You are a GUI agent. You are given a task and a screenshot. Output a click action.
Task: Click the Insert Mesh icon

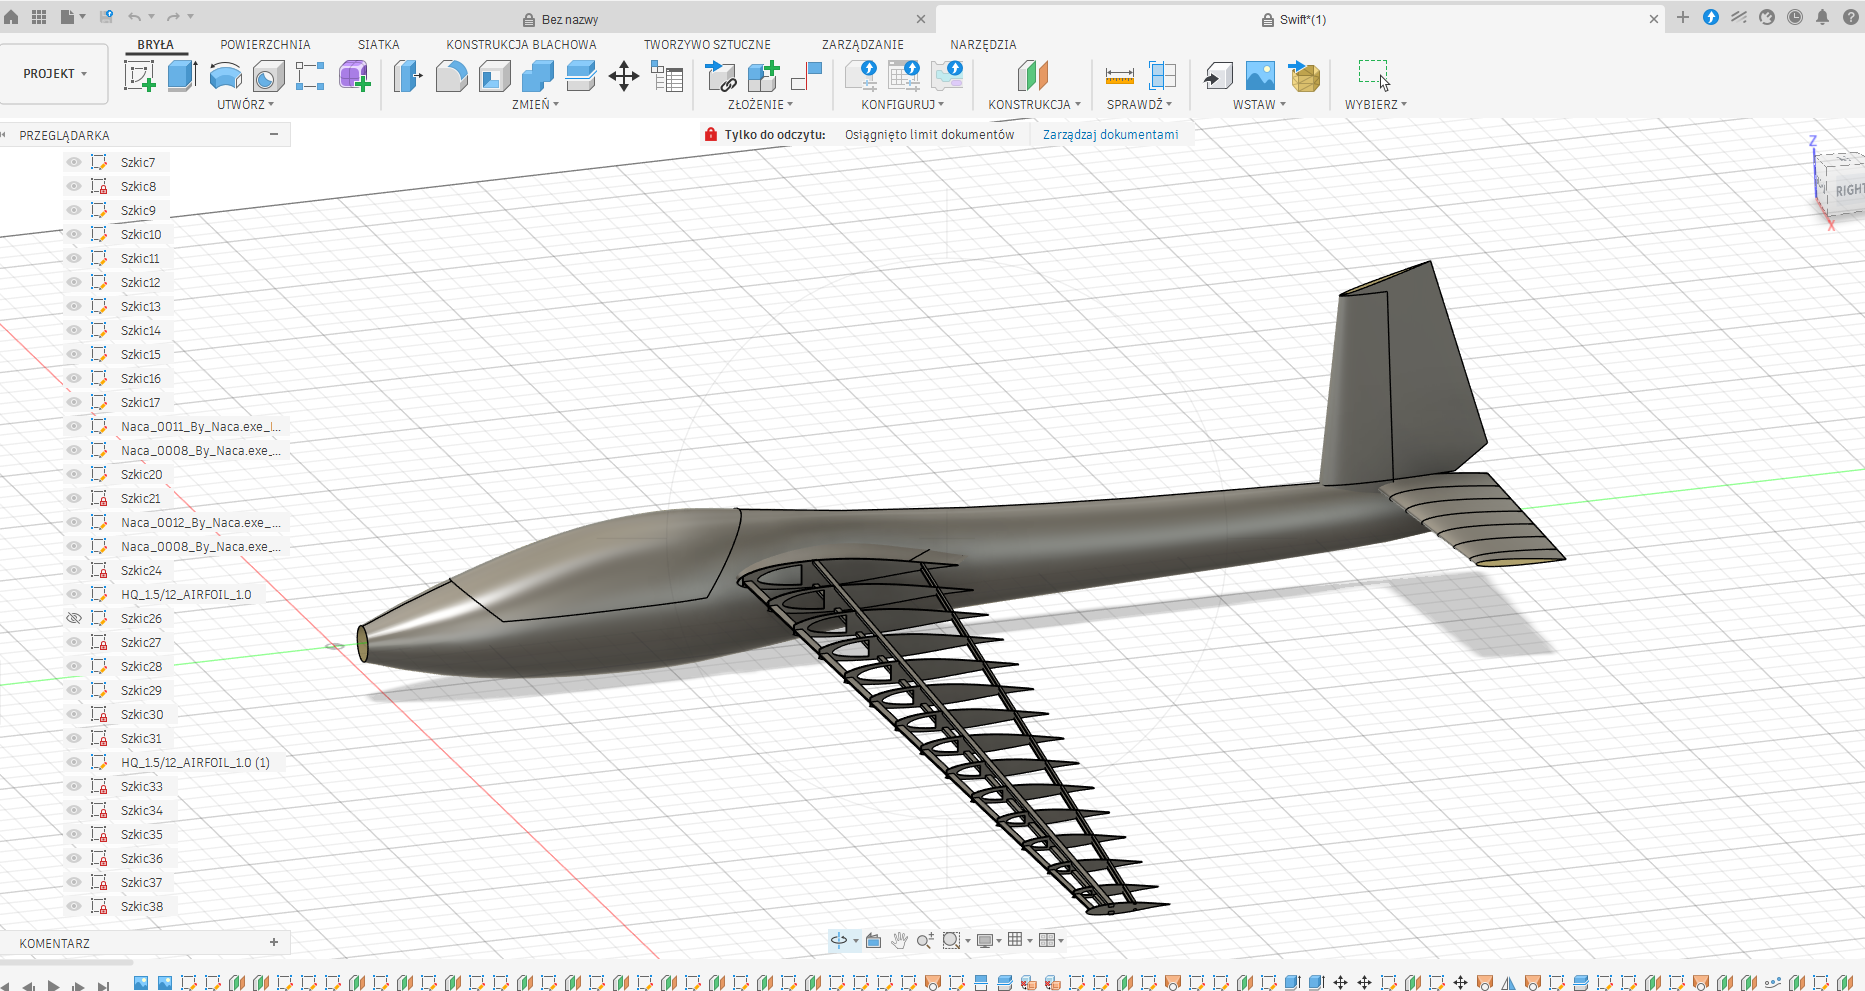[x=1304, y=76]
